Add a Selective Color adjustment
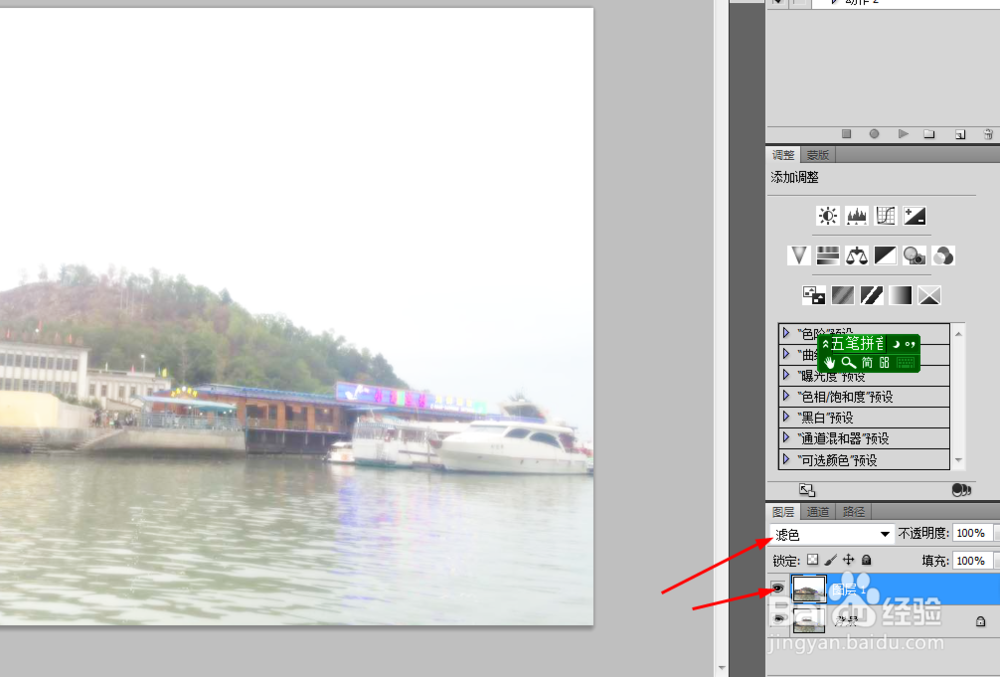 pyautogui.click(x=929, y=295)
